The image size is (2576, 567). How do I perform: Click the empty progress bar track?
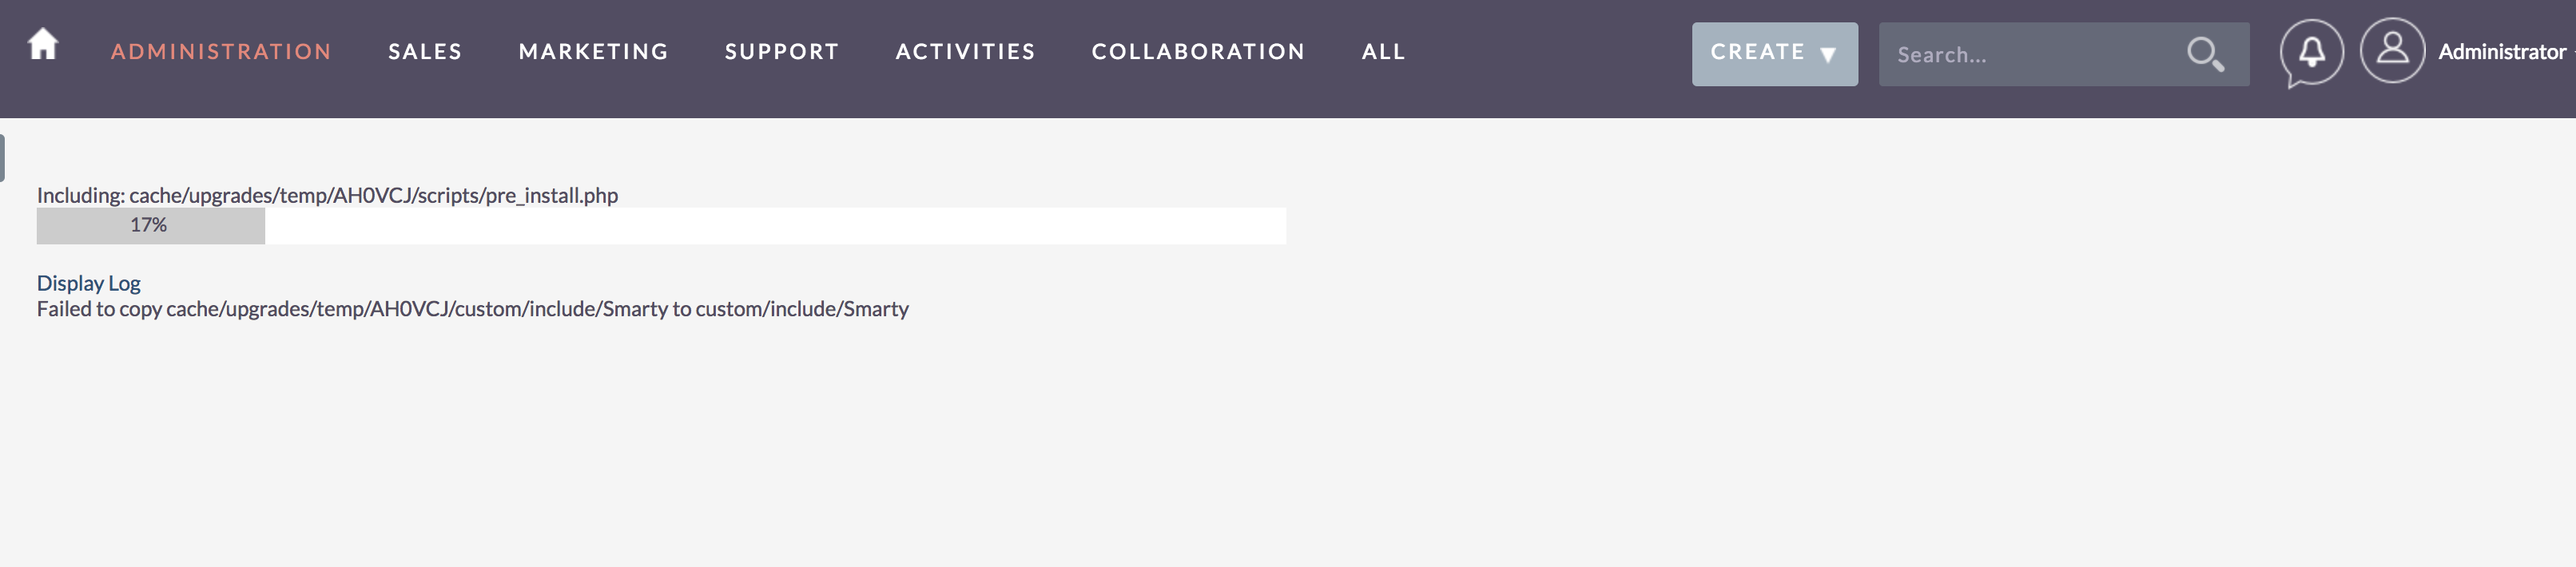[775, 226]
